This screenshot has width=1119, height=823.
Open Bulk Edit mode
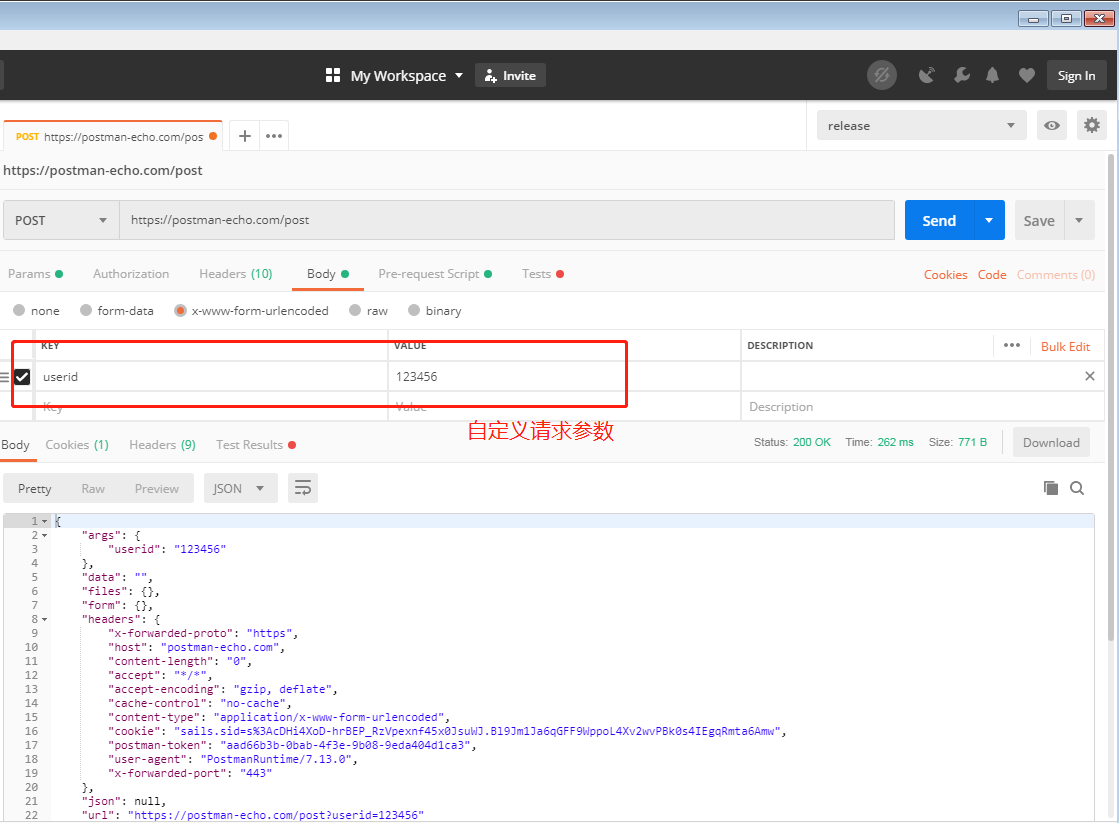tap(1065, 346)
